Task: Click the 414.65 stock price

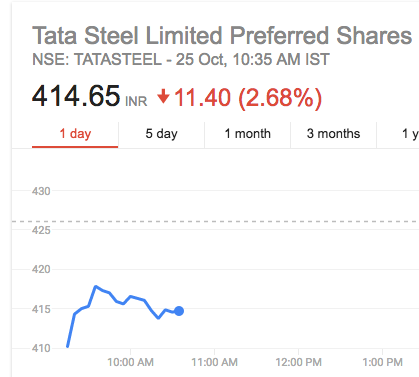Action: [x=76, y=96]
